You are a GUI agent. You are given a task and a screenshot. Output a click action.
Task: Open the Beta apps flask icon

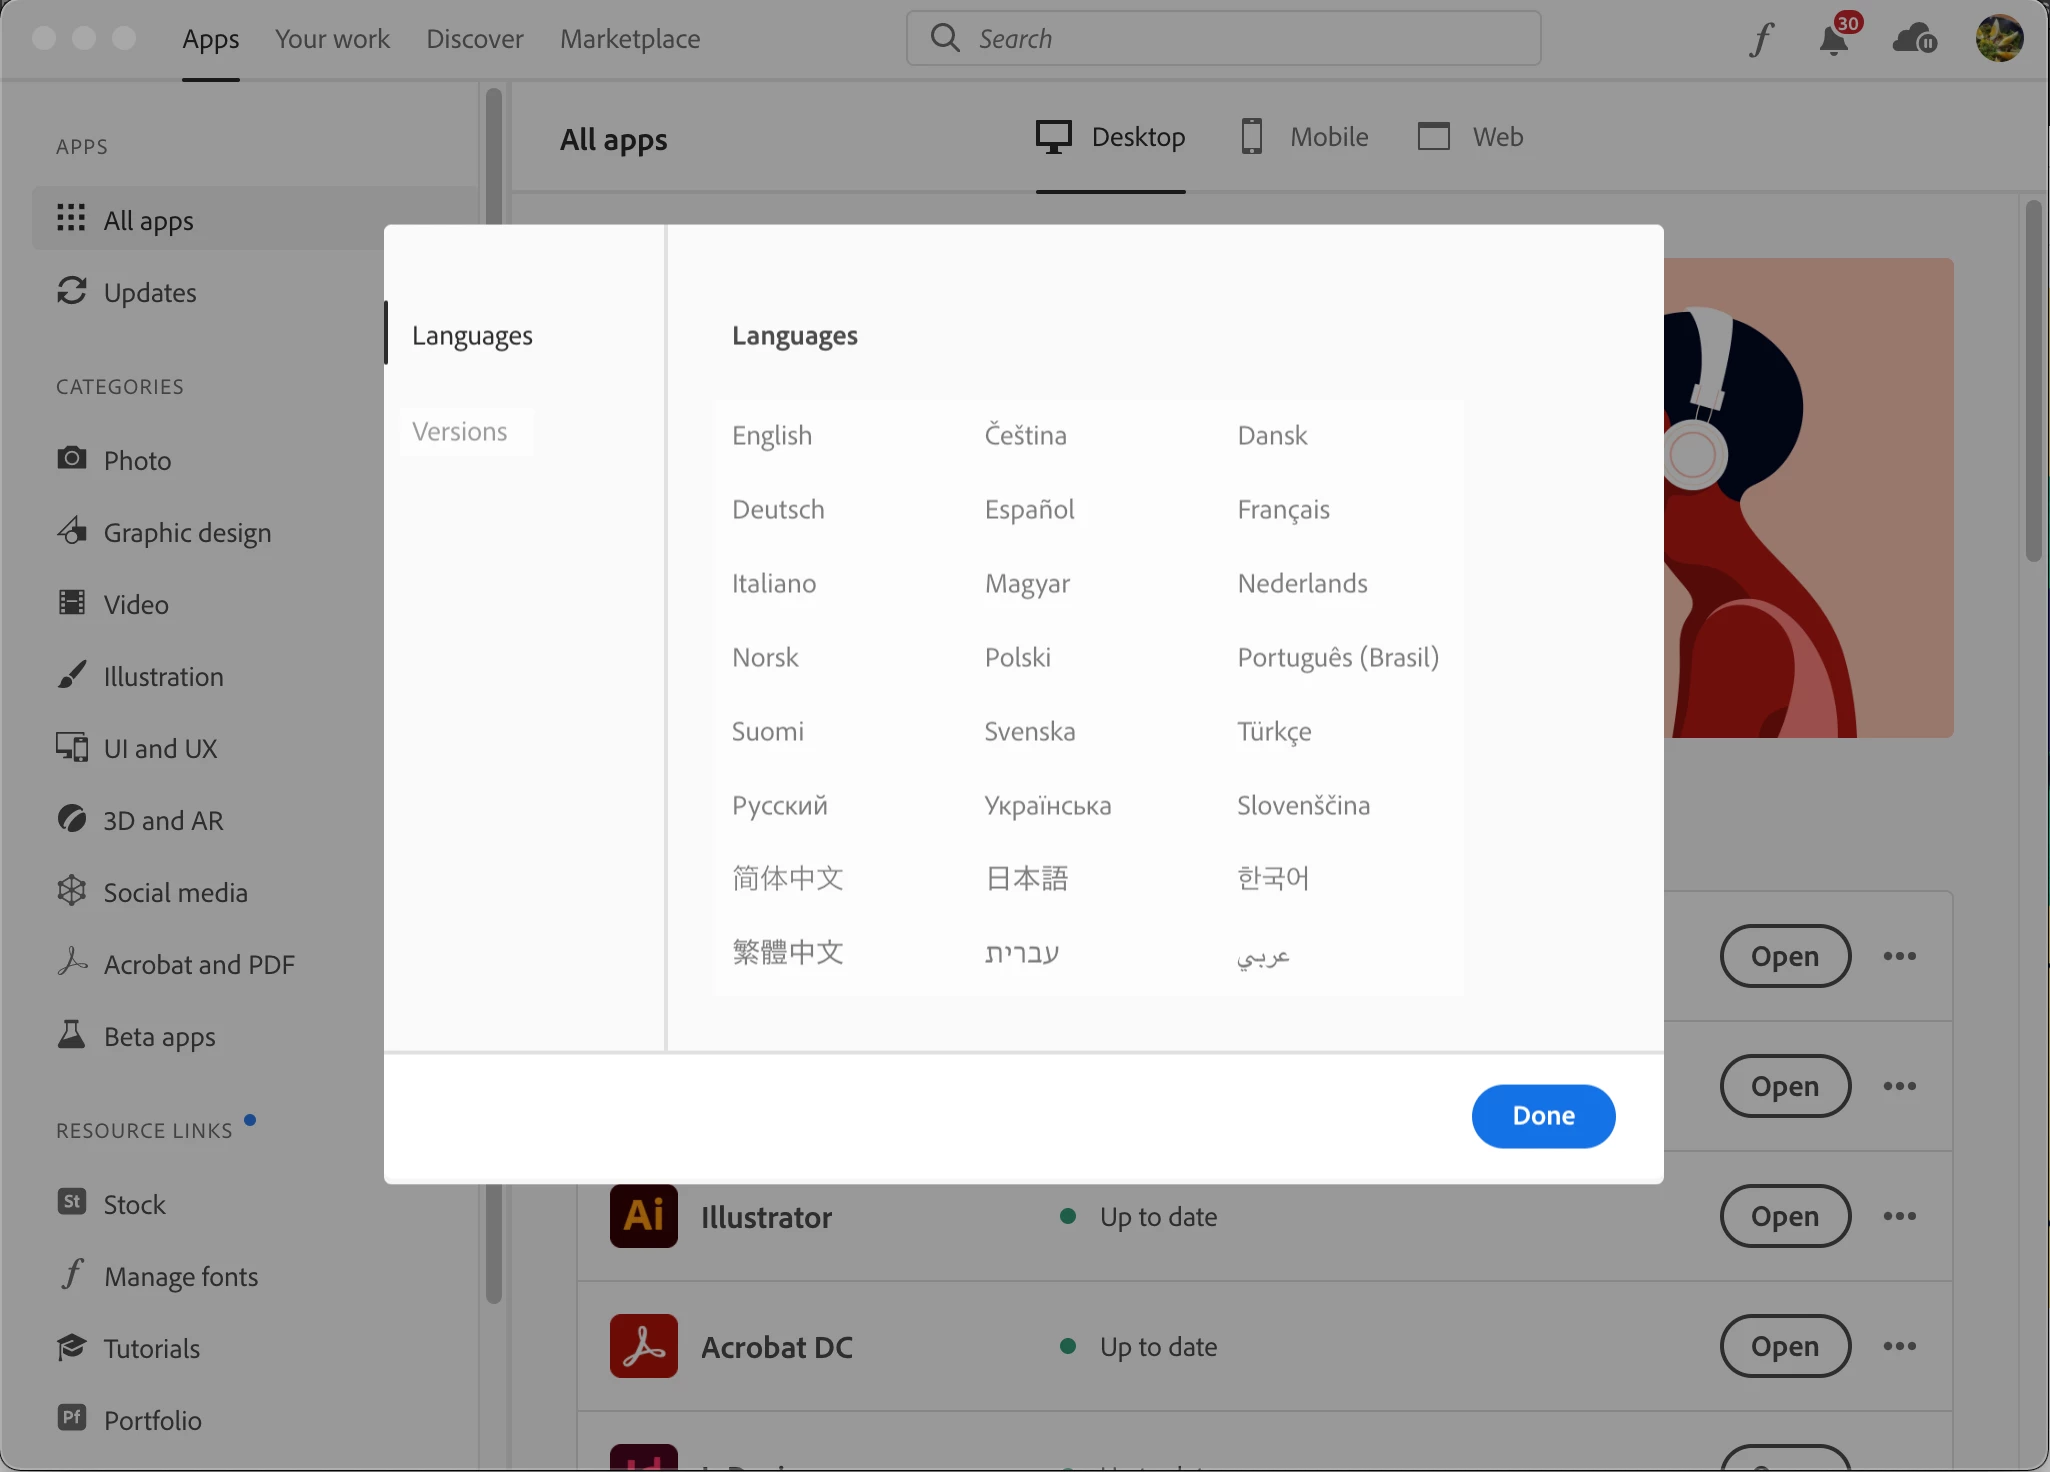pos(72,1035)
